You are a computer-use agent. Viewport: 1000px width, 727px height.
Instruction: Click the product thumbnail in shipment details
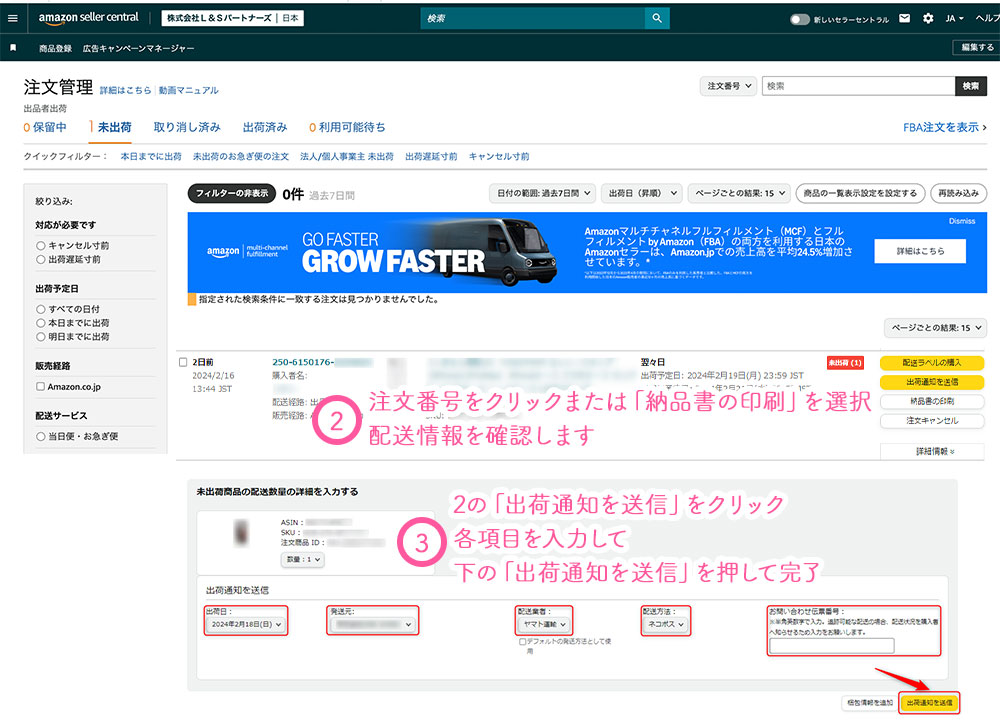[241, 530]
